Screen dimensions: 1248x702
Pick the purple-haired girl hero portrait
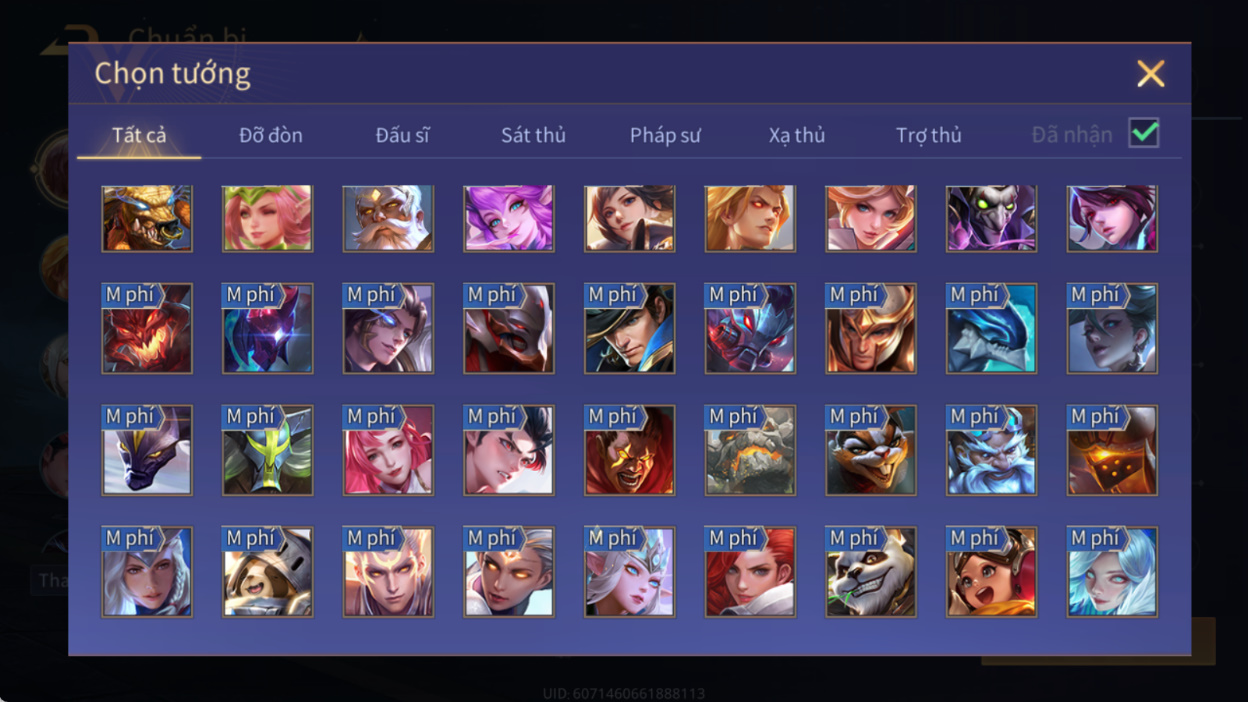(509, 218)
